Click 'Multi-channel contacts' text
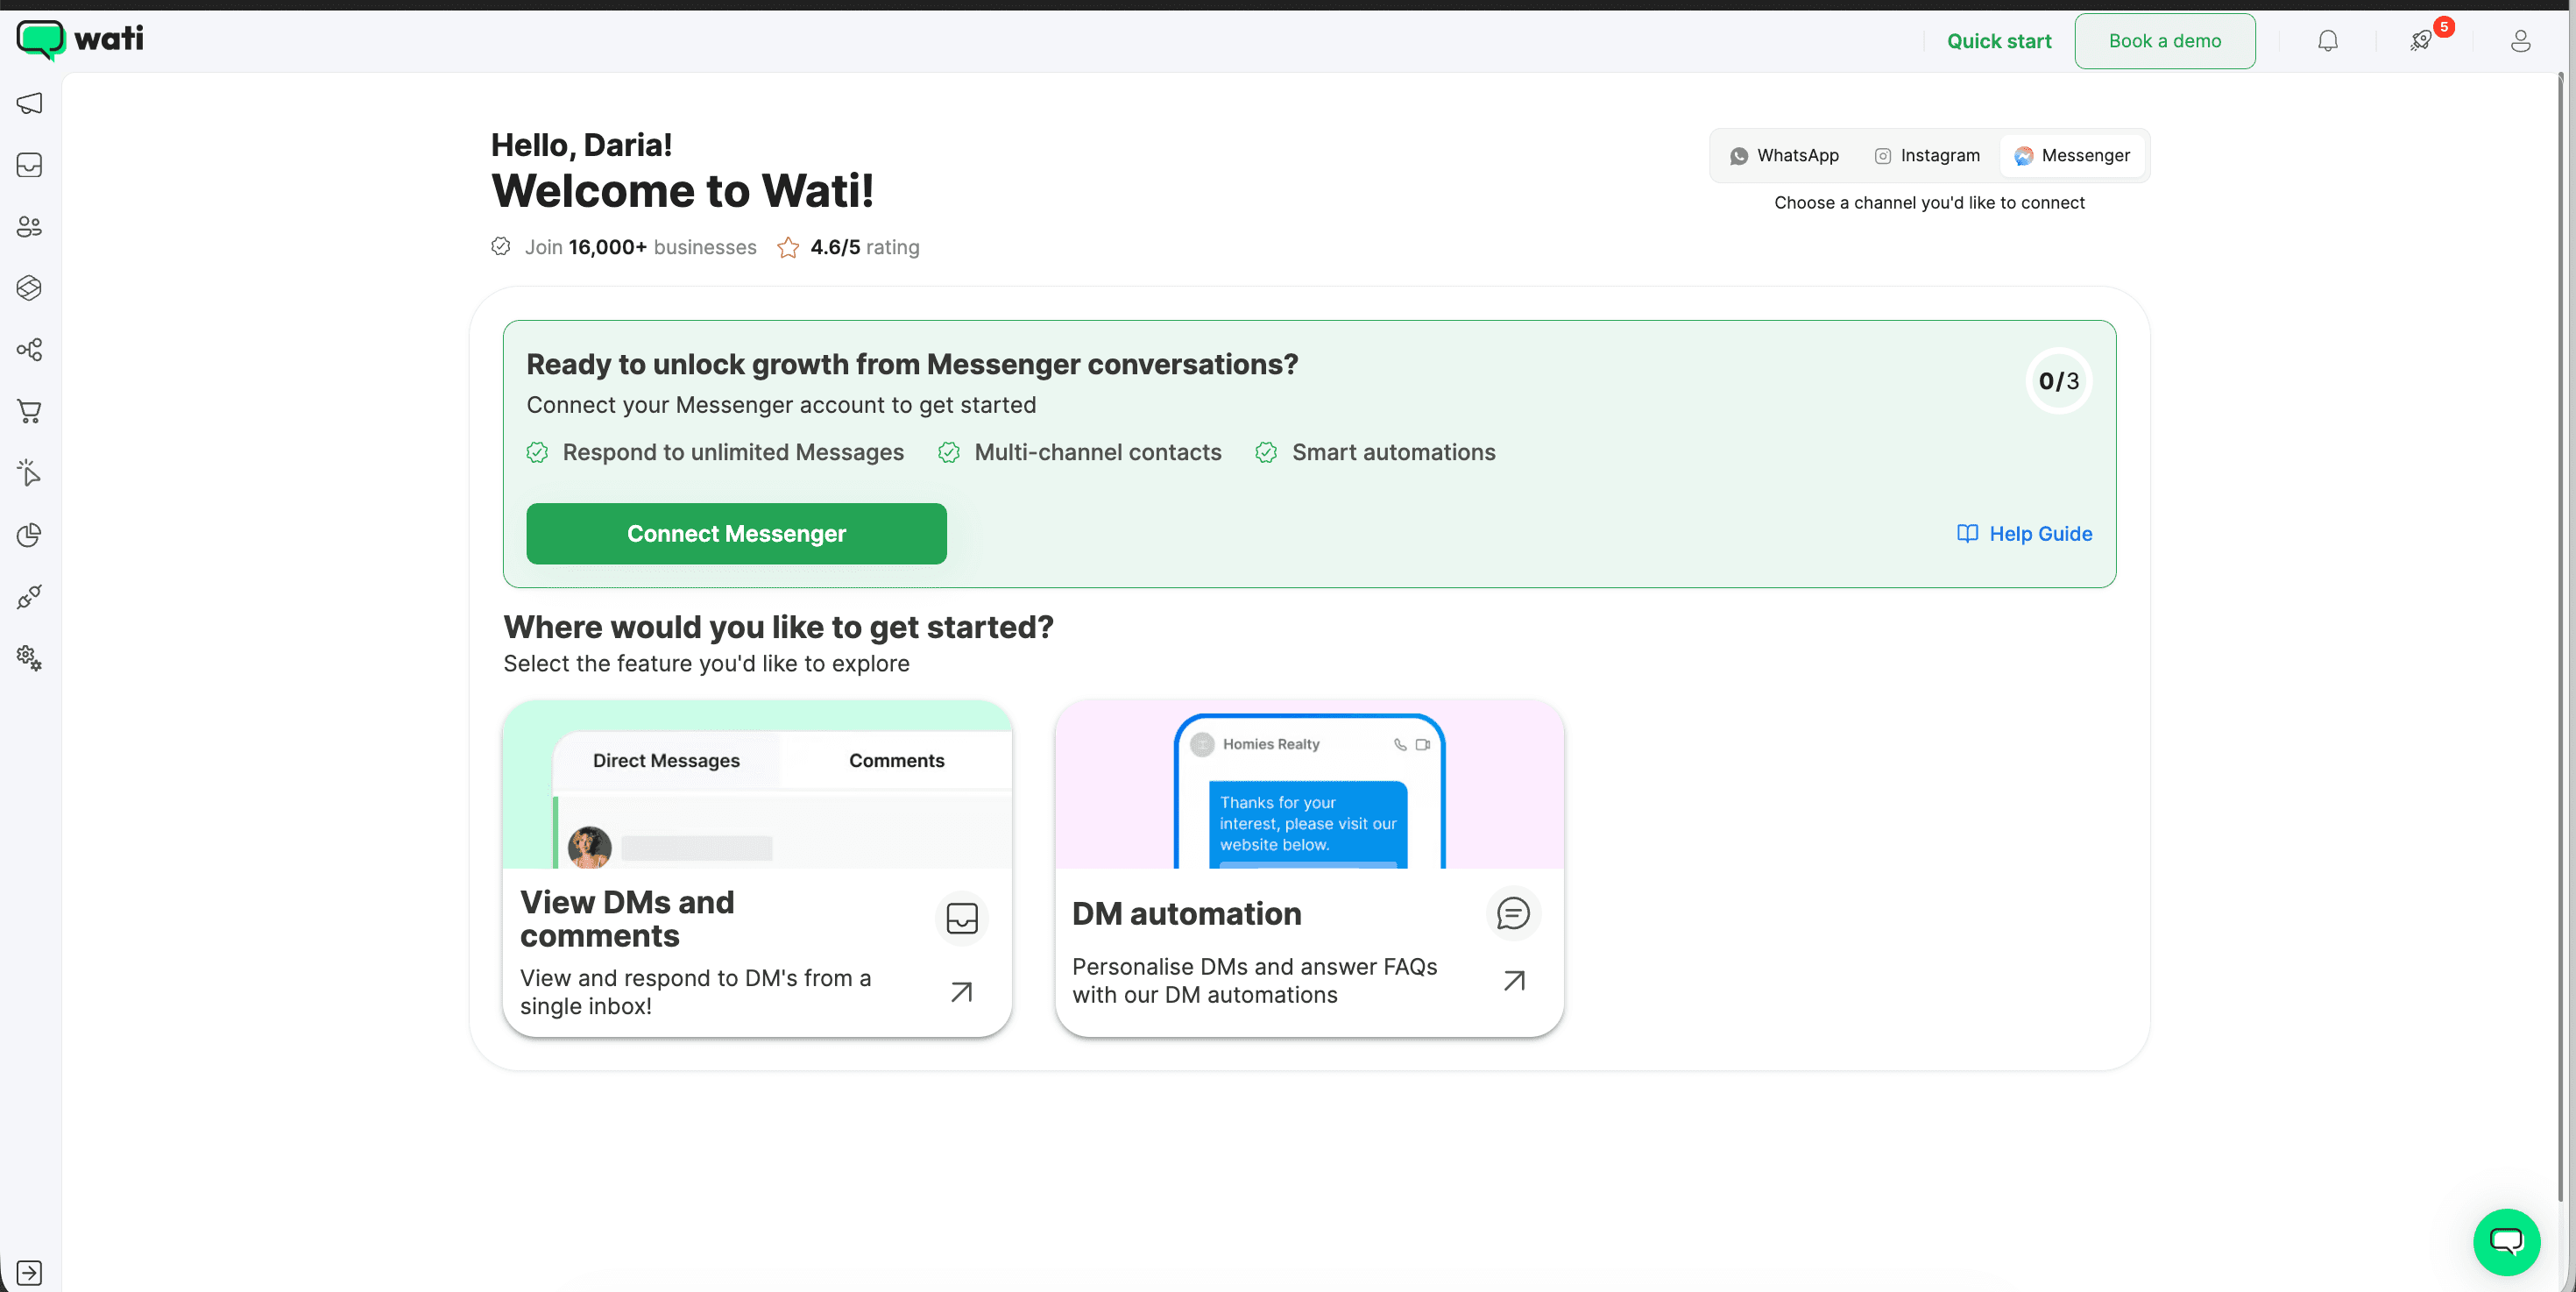2576x1292 pixels. (x=1097, y=452)
